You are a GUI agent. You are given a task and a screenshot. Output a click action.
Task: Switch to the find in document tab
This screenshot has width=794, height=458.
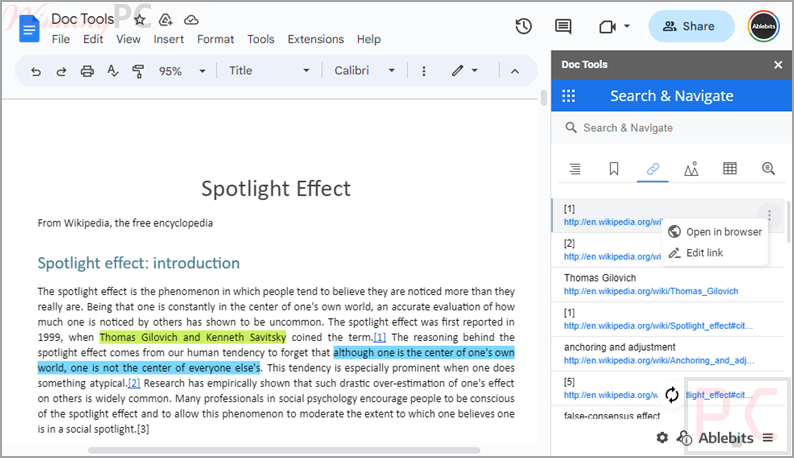[768, 169]
